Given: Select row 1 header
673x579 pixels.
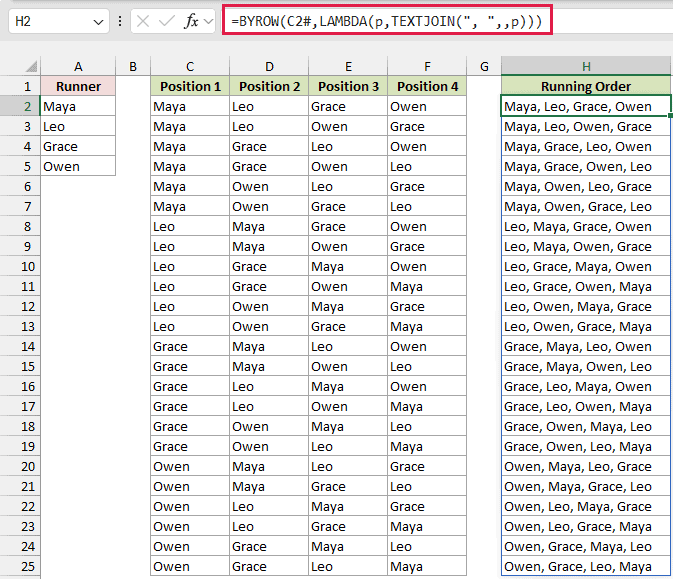Looking at the screenshot, I should coord(20,86).
